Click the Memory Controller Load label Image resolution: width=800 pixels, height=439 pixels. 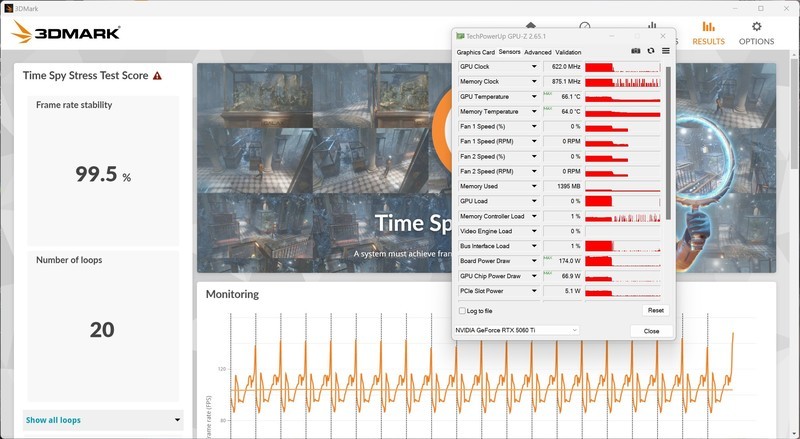(x=492, y=216)
